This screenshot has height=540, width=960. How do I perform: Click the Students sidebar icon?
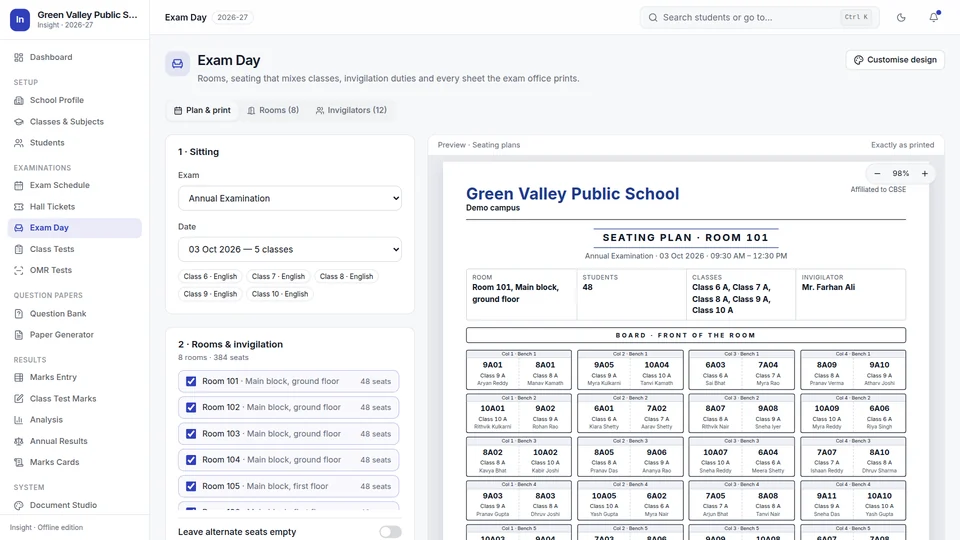pyautogui.click(x=19, y=143)
